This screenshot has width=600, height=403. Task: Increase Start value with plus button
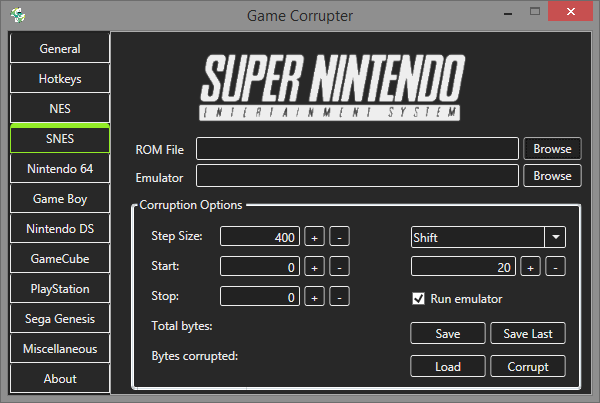[x=315, y=266]
